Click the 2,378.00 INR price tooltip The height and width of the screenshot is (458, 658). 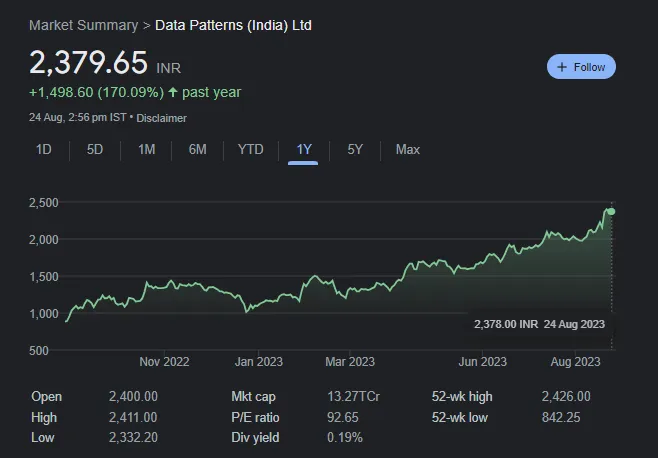click(540, 324)
